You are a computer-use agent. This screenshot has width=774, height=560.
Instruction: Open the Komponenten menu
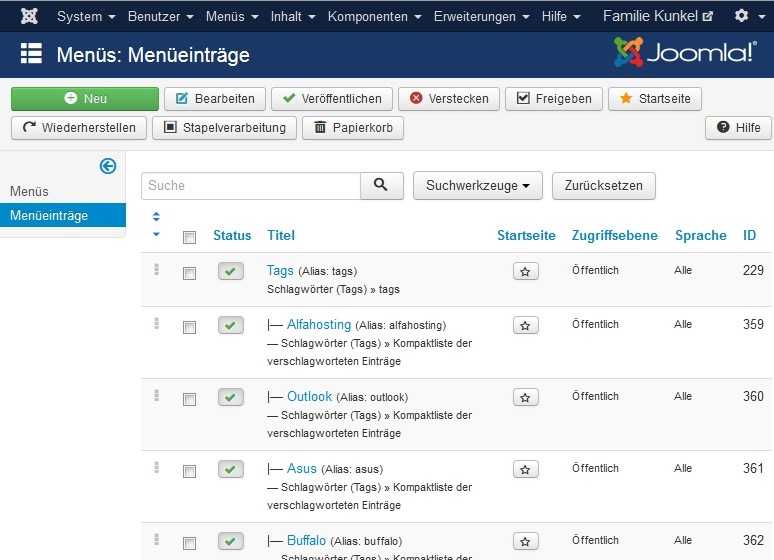tap(373, 16)
